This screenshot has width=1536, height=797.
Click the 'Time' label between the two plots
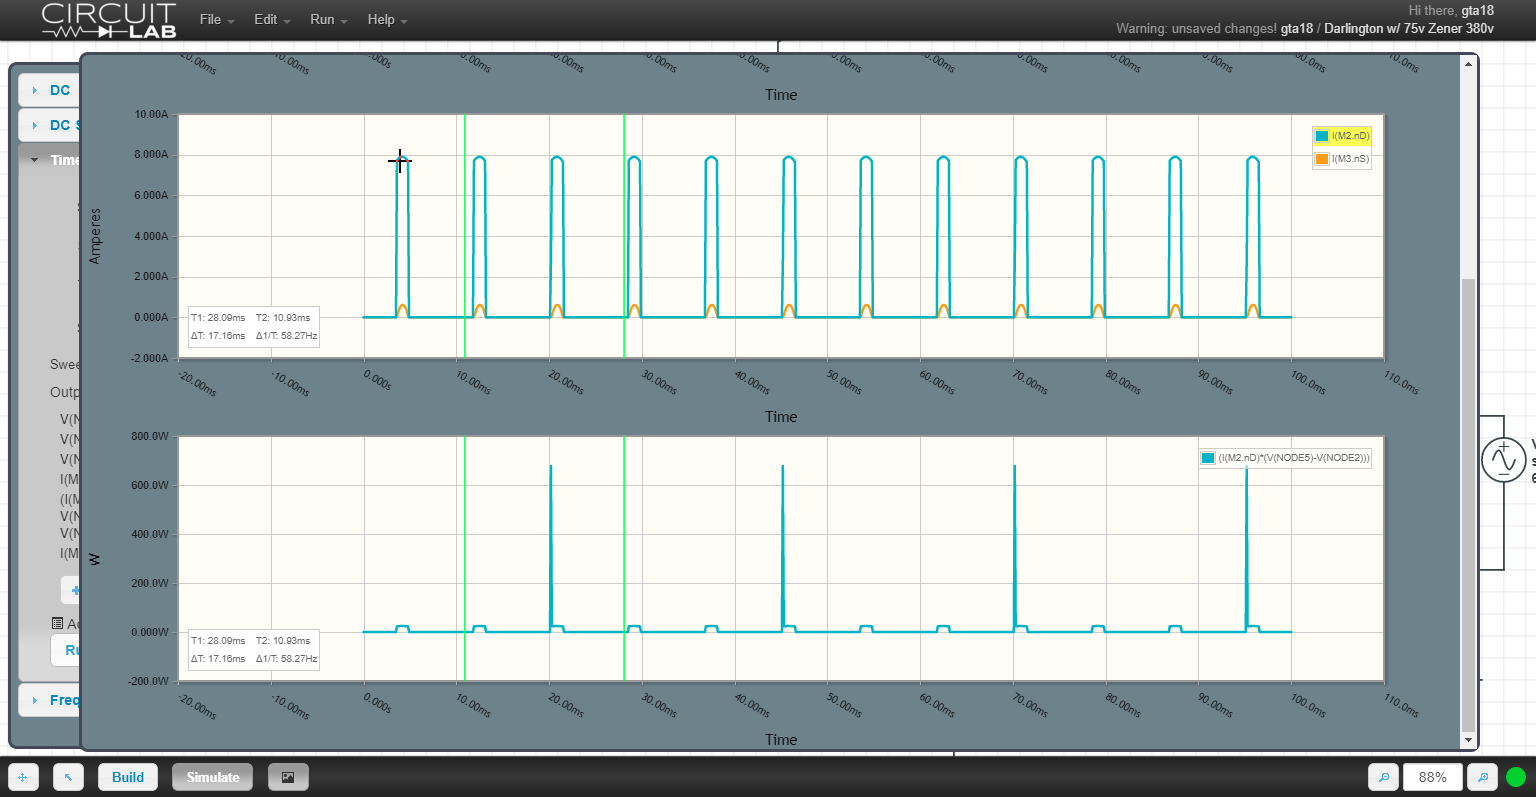(x=781, y=417)
